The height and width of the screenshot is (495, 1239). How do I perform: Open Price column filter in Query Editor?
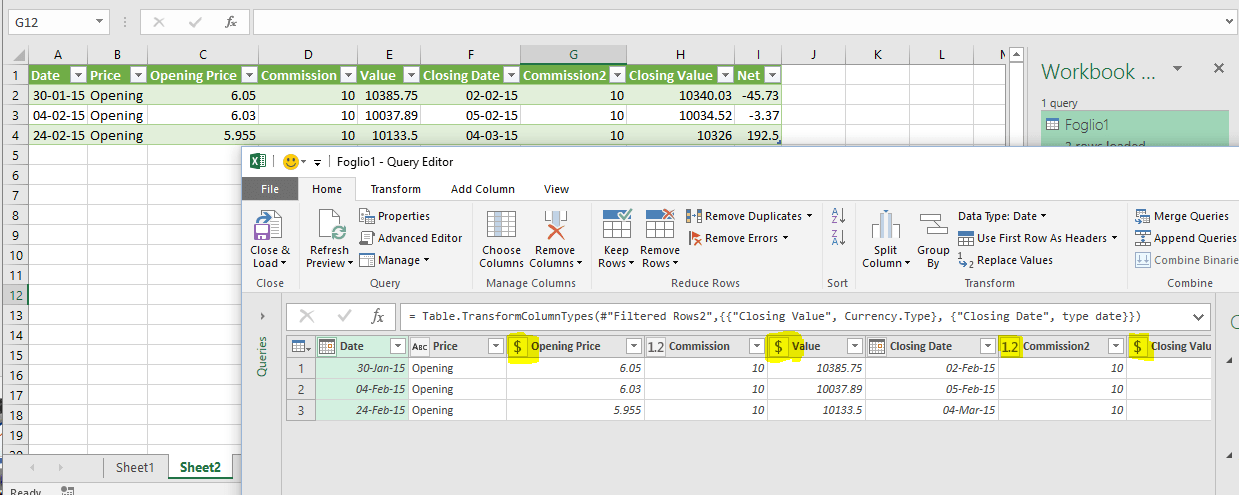click(495, 346)
